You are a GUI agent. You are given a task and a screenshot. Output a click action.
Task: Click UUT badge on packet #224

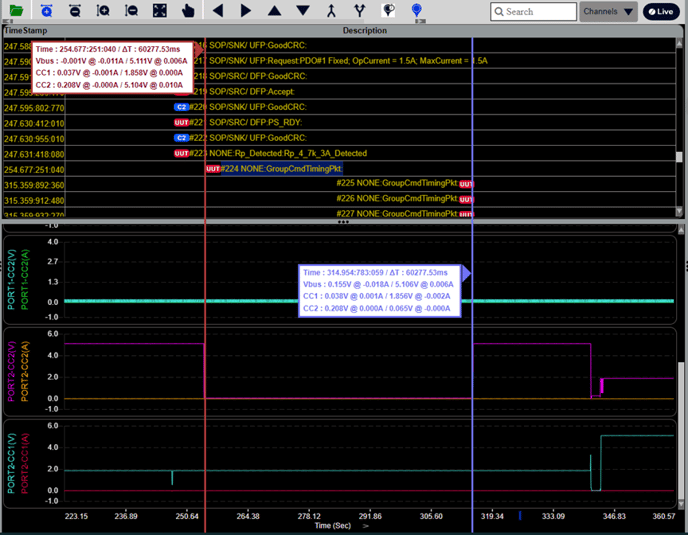point(213,169)
